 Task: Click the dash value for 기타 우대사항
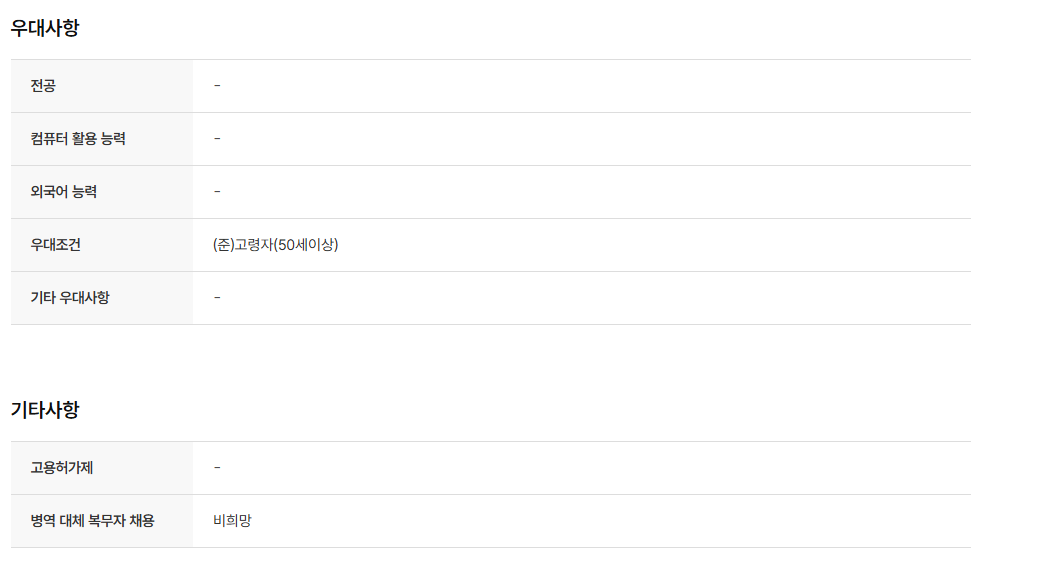pyautogui.click(x=217, y=298)
